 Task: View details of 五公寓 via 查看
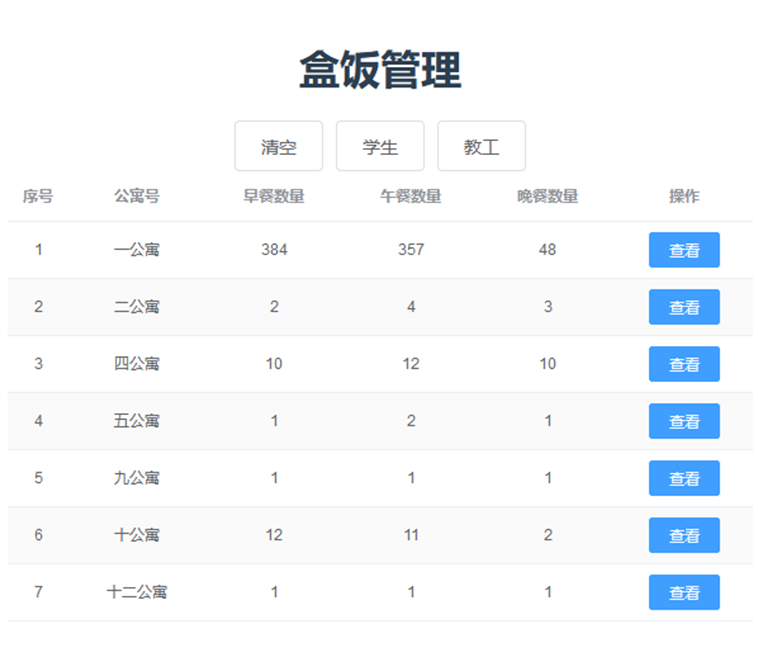click(684, 421)
